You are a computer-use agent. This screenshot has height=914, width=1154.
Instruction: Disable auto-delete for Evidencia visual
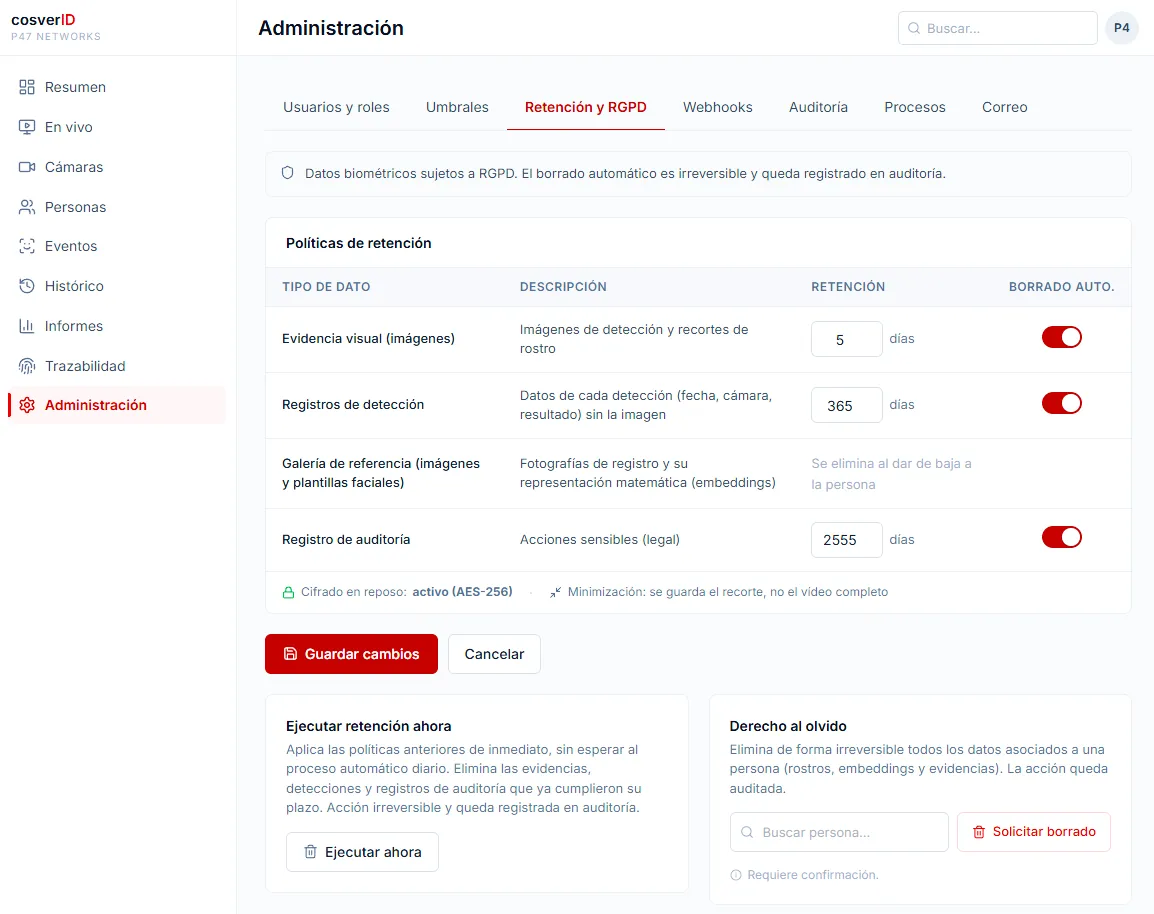1061,337
